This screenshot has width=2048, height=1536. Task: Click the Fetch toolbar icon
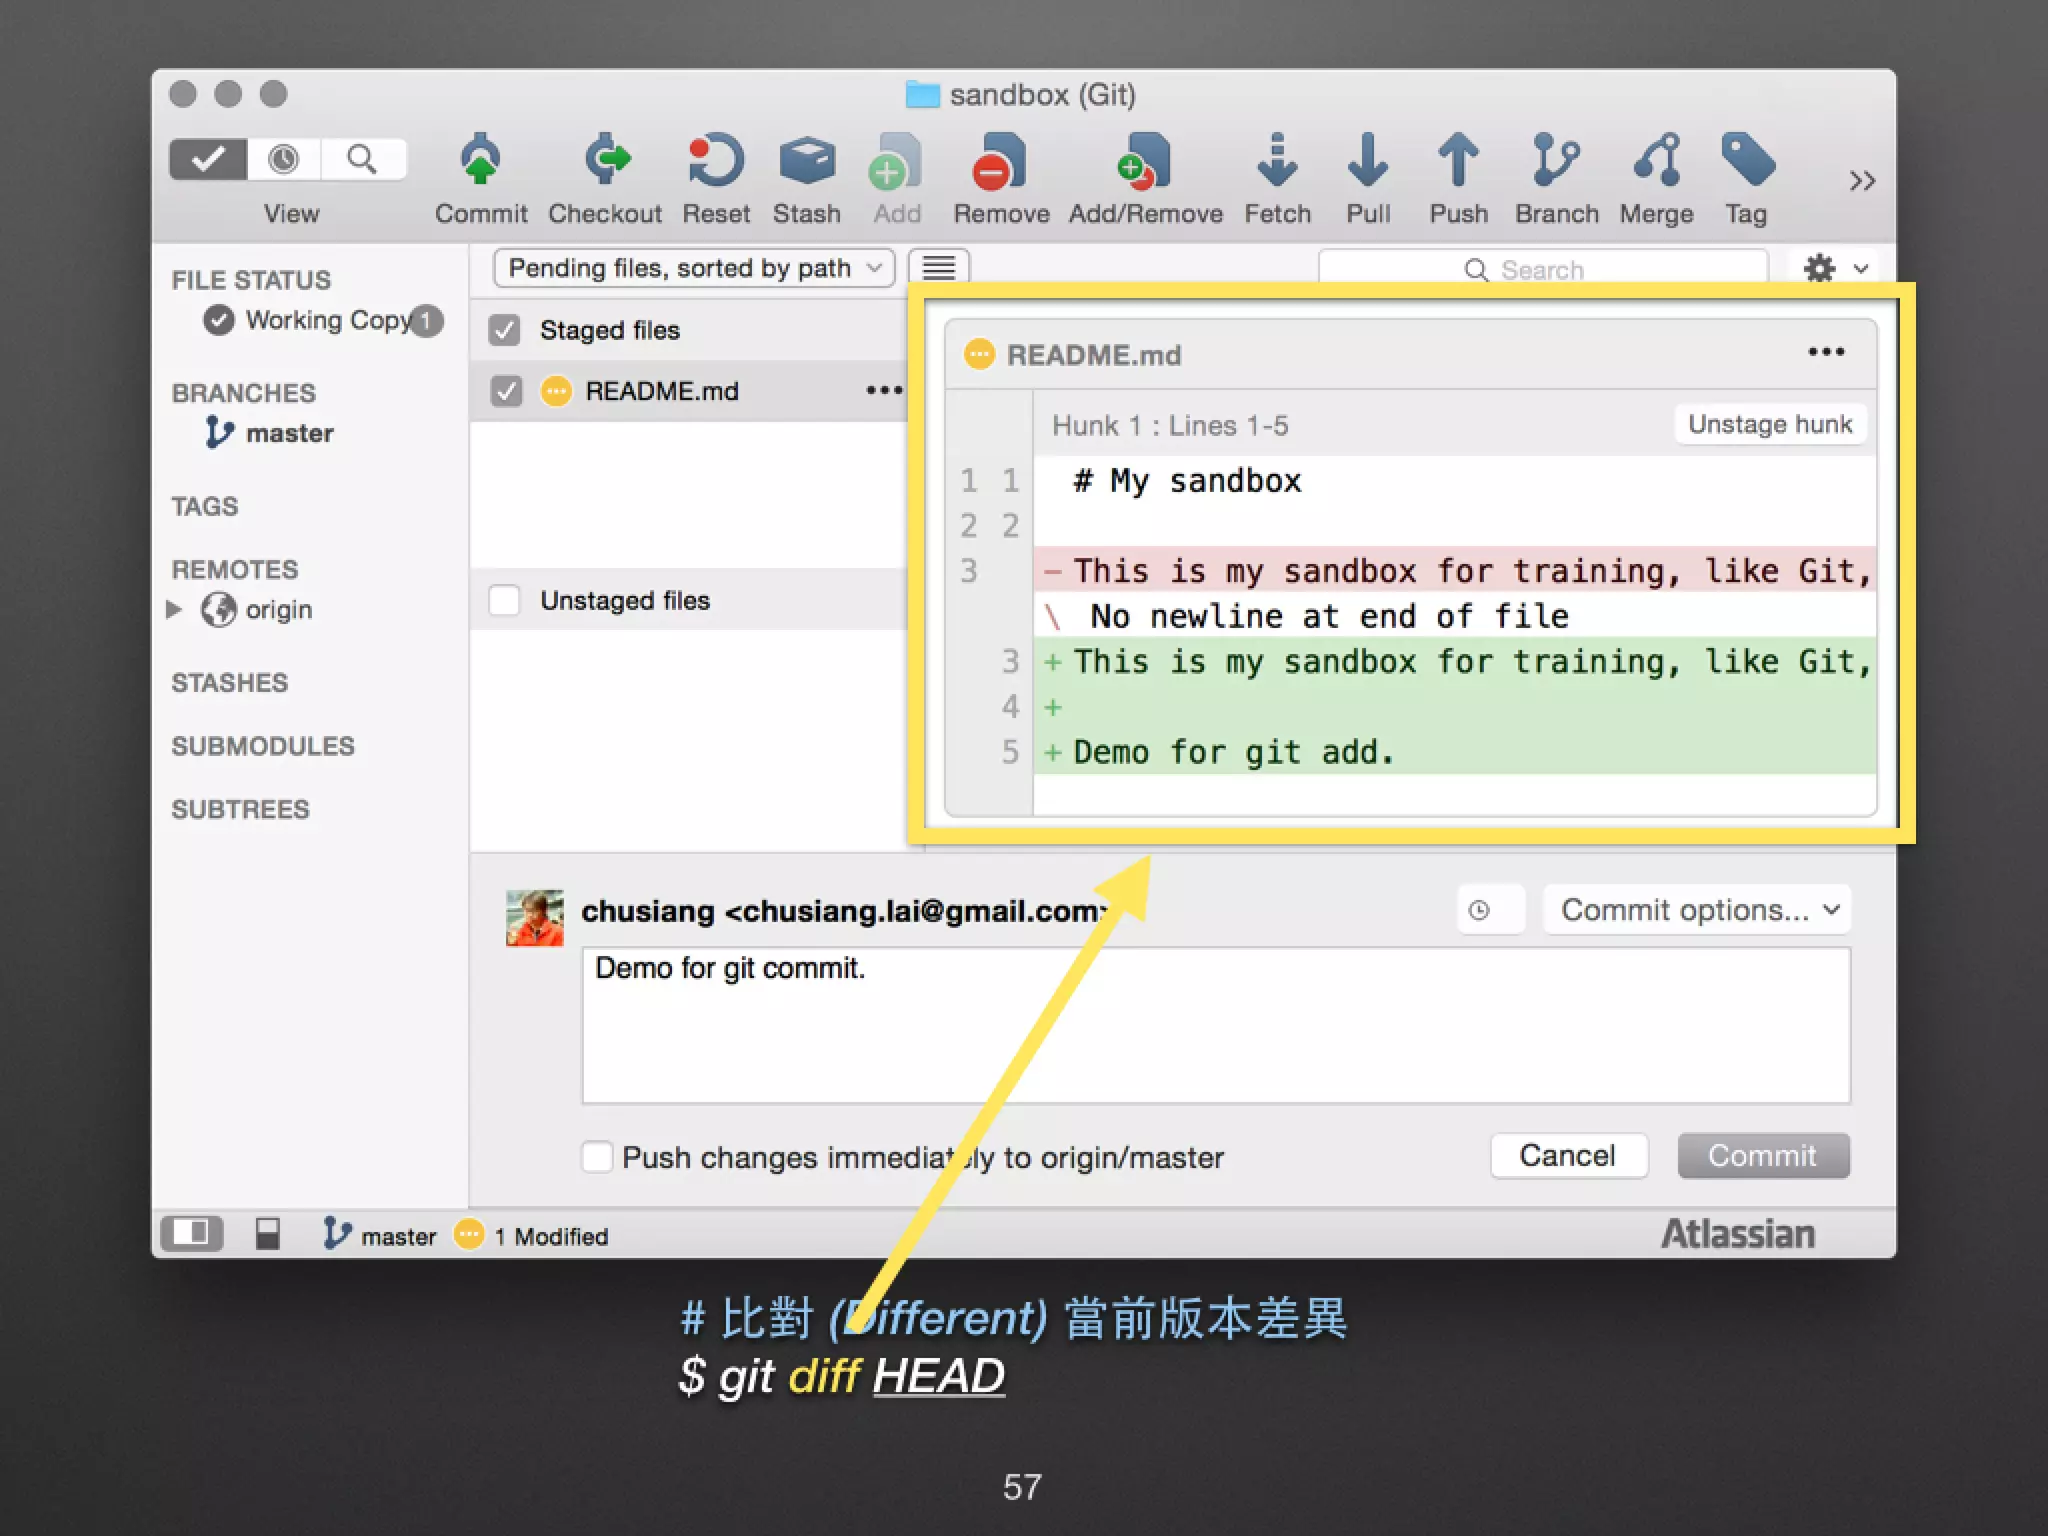1277,162
